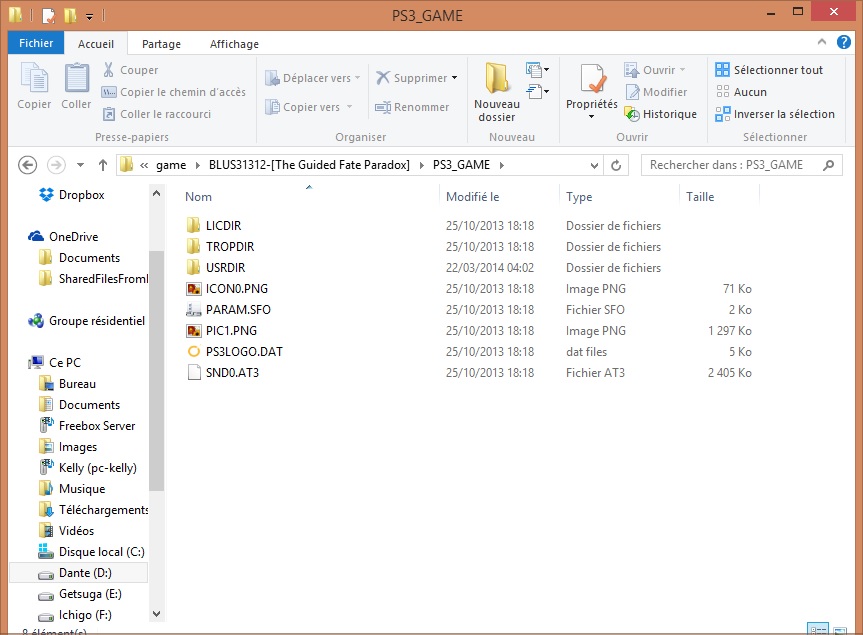This screenshot has height=635, width=863.
Task: Switch to Accueil ribbon tab
Action: tap(96, 44)
